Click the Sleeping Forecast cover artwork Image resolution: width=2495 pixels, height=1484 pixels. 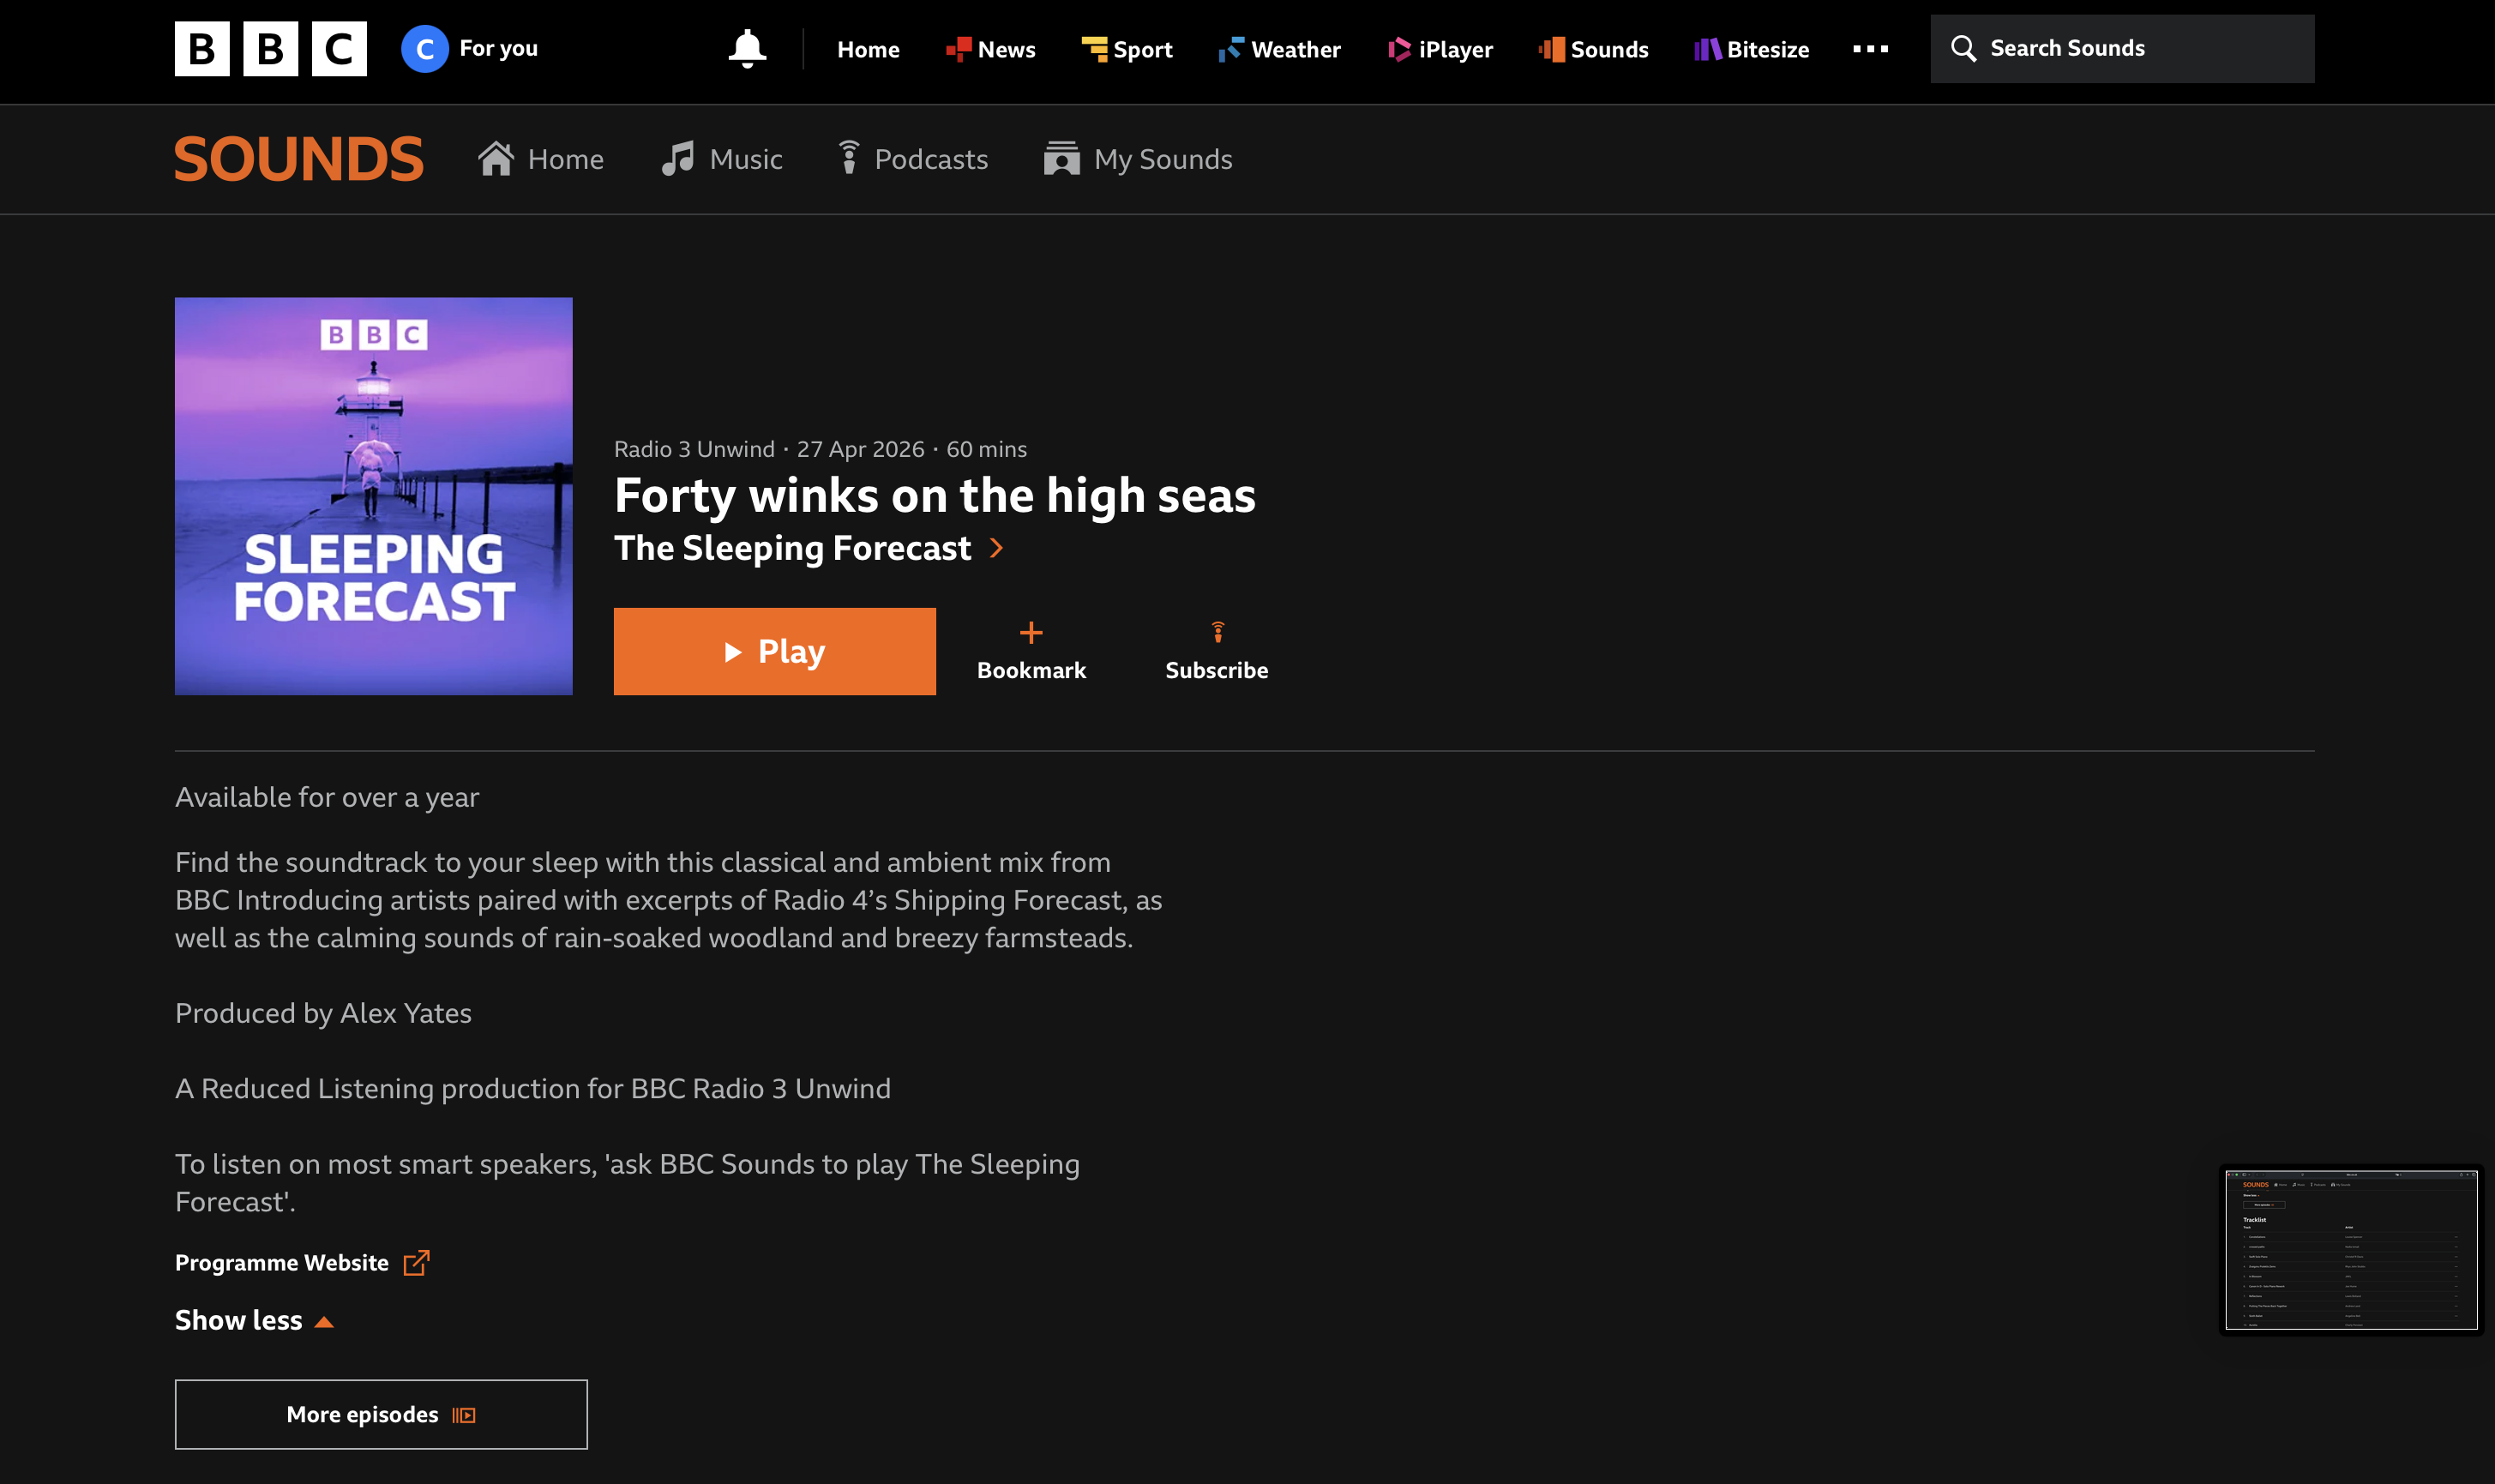click(x=374, y=496)
